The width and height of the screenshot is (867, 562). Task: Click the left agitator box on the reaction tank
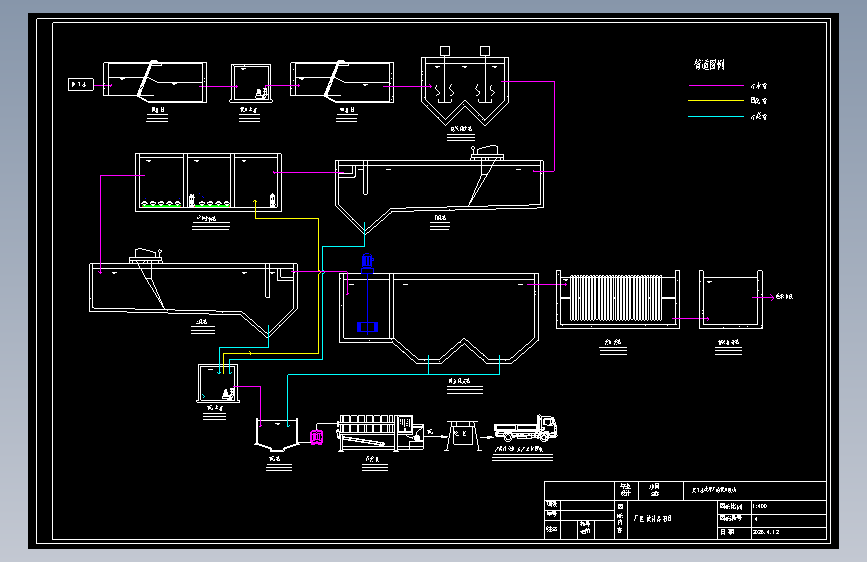[x=445, y=51]
